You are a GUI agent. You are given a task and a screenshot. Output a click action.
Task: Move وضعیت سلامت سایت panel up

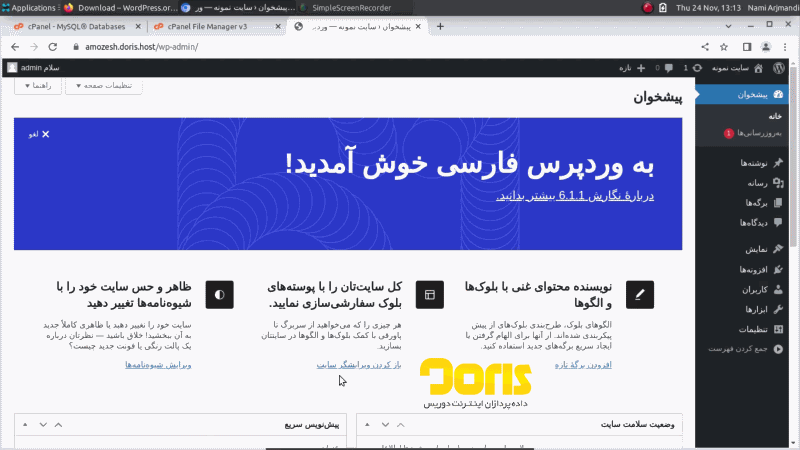[401, 424]
